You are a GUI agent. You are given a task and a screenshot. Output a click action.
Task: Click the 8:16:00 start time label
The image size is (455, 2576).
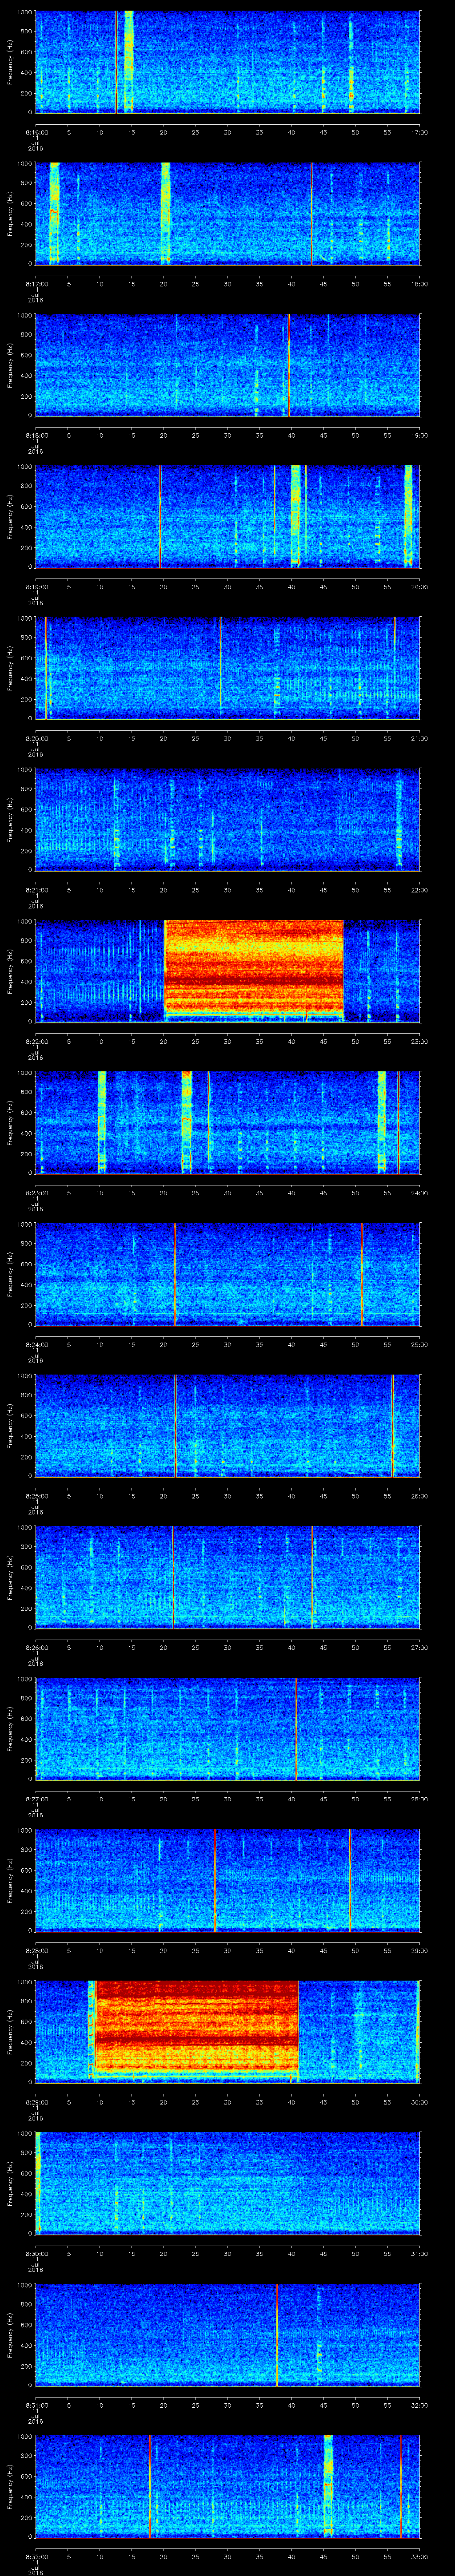coord(36,132)
